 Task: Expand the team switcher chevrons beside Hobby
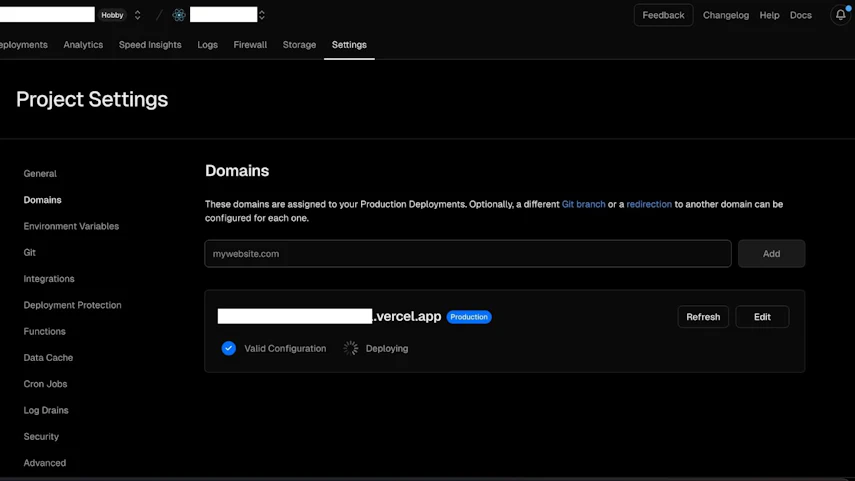(x=137, y=15)
